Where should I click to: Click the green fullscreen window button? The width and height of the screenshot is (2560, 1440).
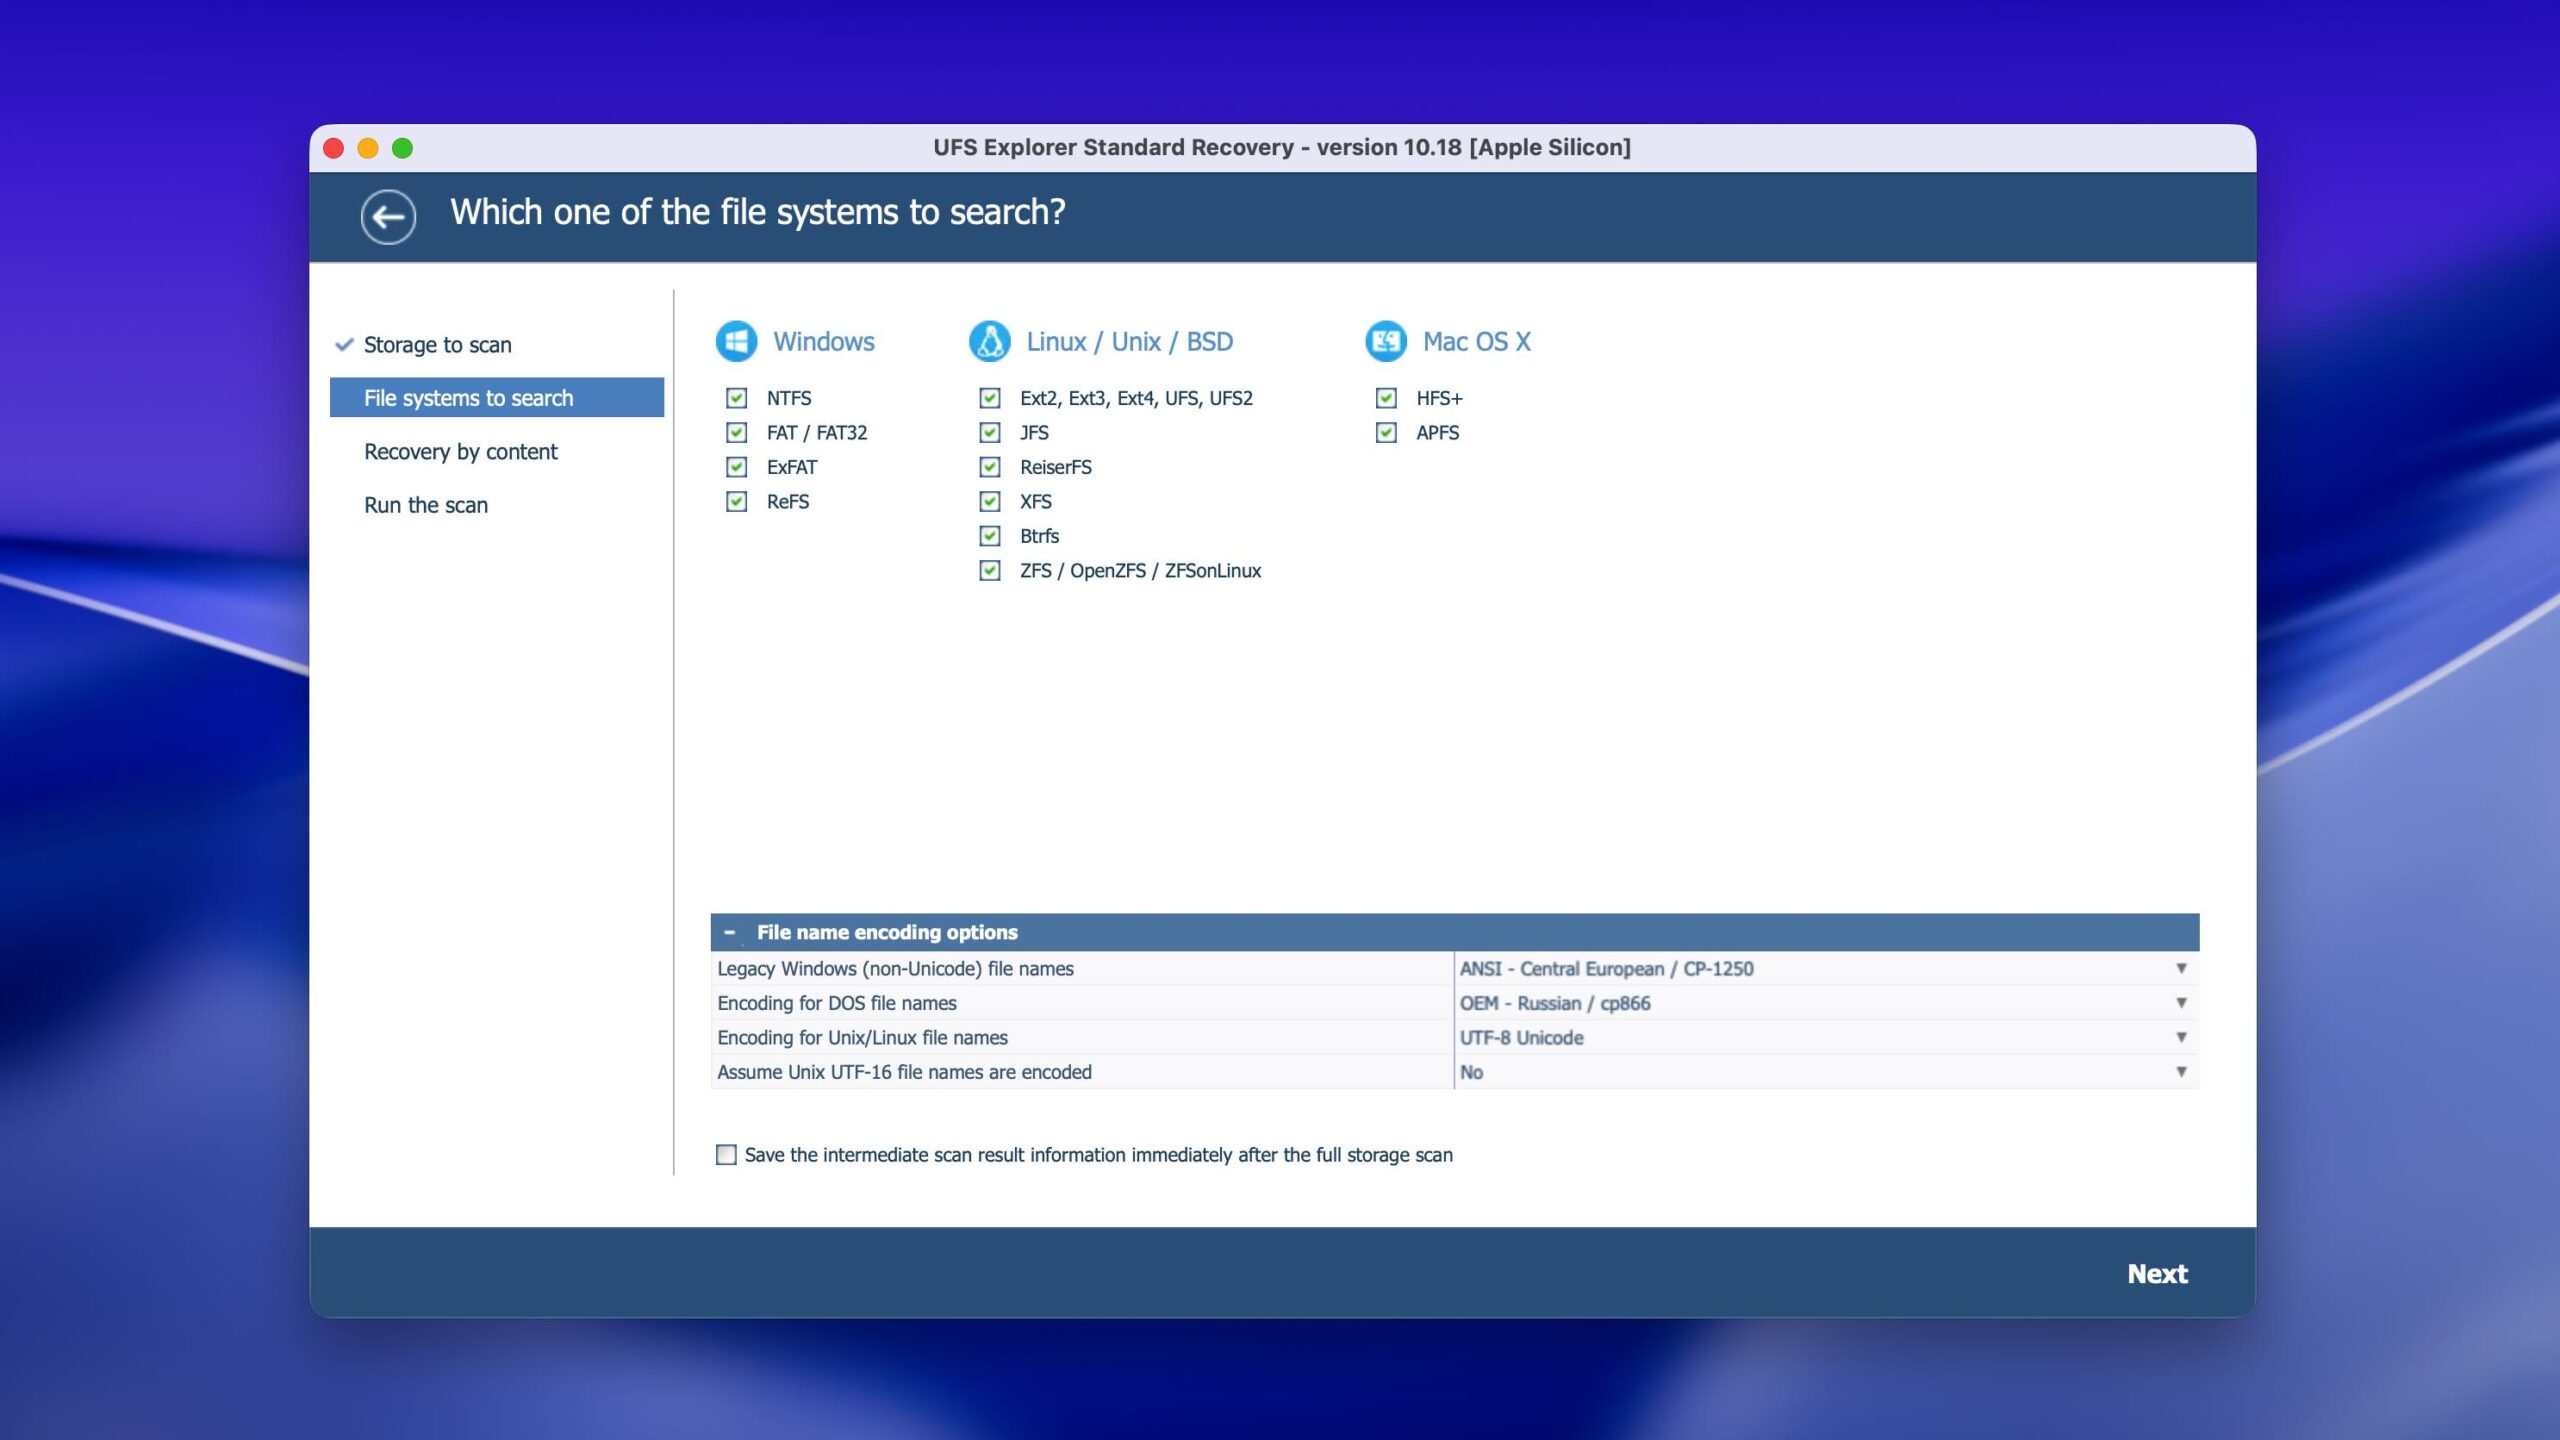402,148
